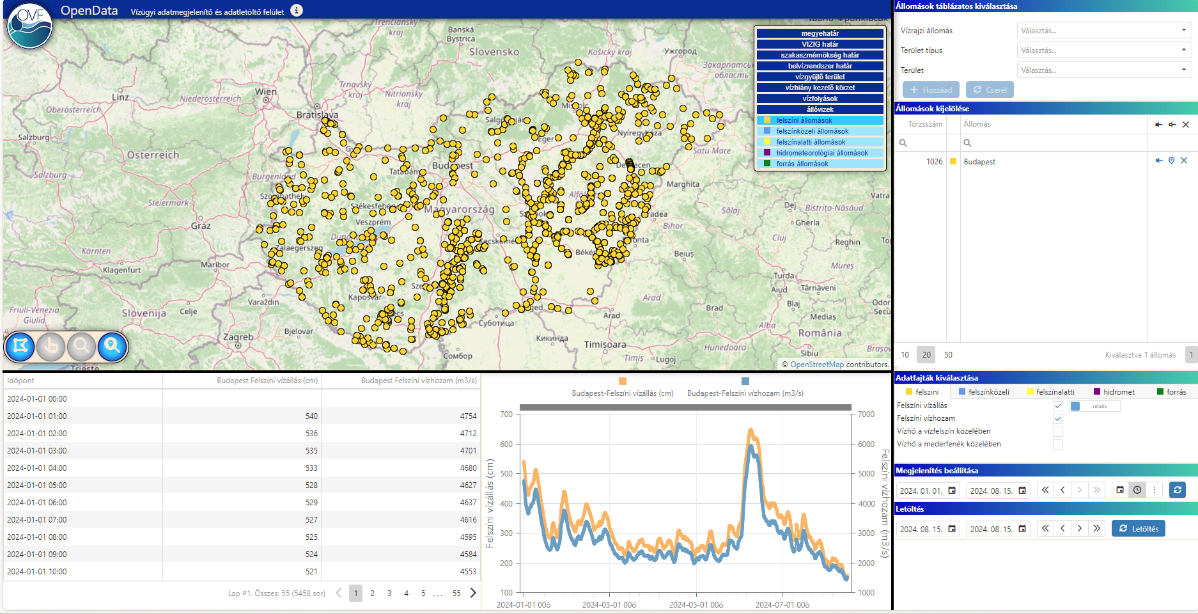Switch to clock time-view mode icon
Screen dimensions: 1198x614
pyautogui.click(x=1137, y=490)
